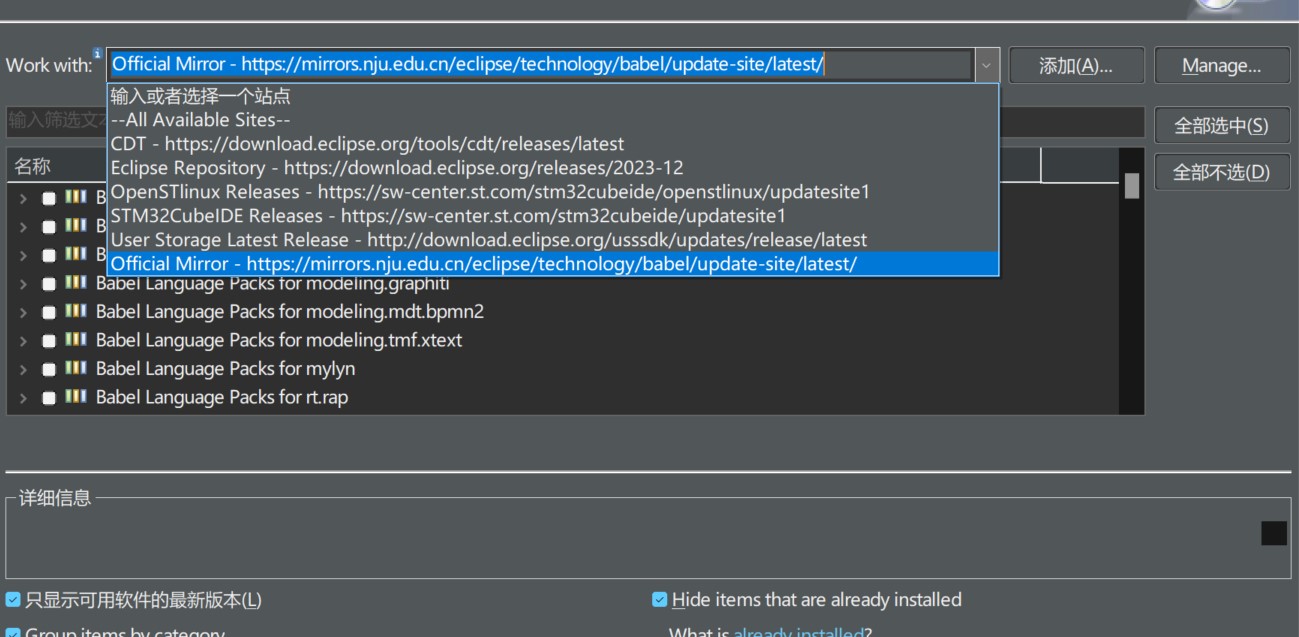Click the black square icon in 详细信息 panel

pos(1273,533)
